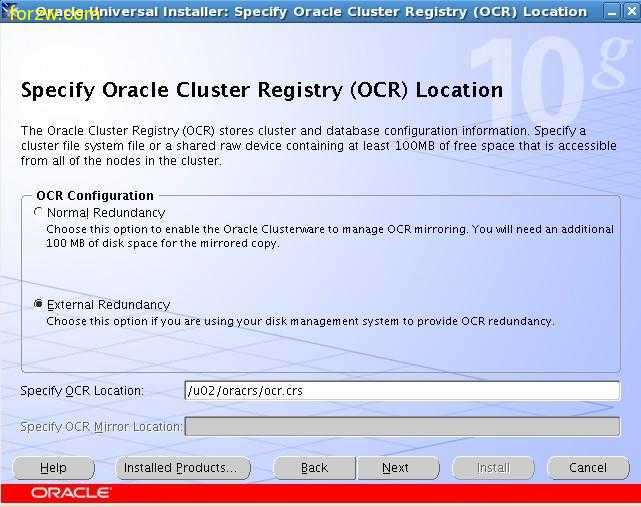641x507 pixels.
Task: Open the Installed Products list
Action: 180,468
